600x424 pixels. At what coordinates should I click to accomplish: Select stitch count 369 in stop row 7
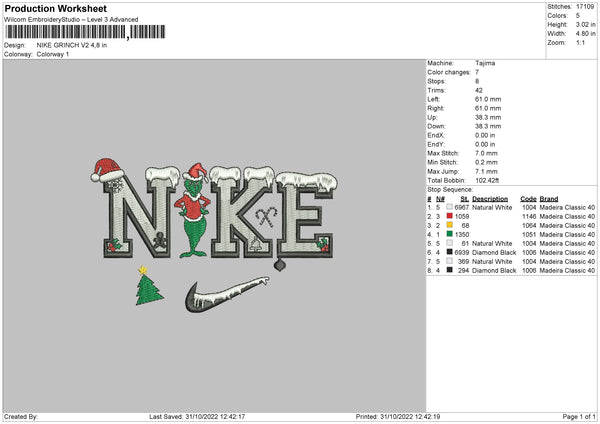tap(463, 261)
